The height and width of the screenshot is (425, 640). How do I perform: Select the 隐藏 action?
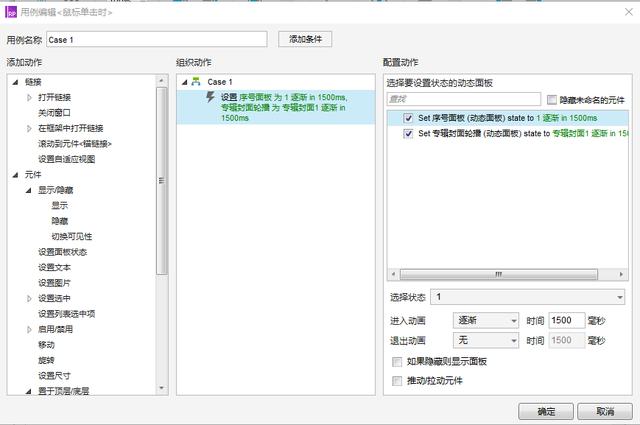[x=60, y=221]
